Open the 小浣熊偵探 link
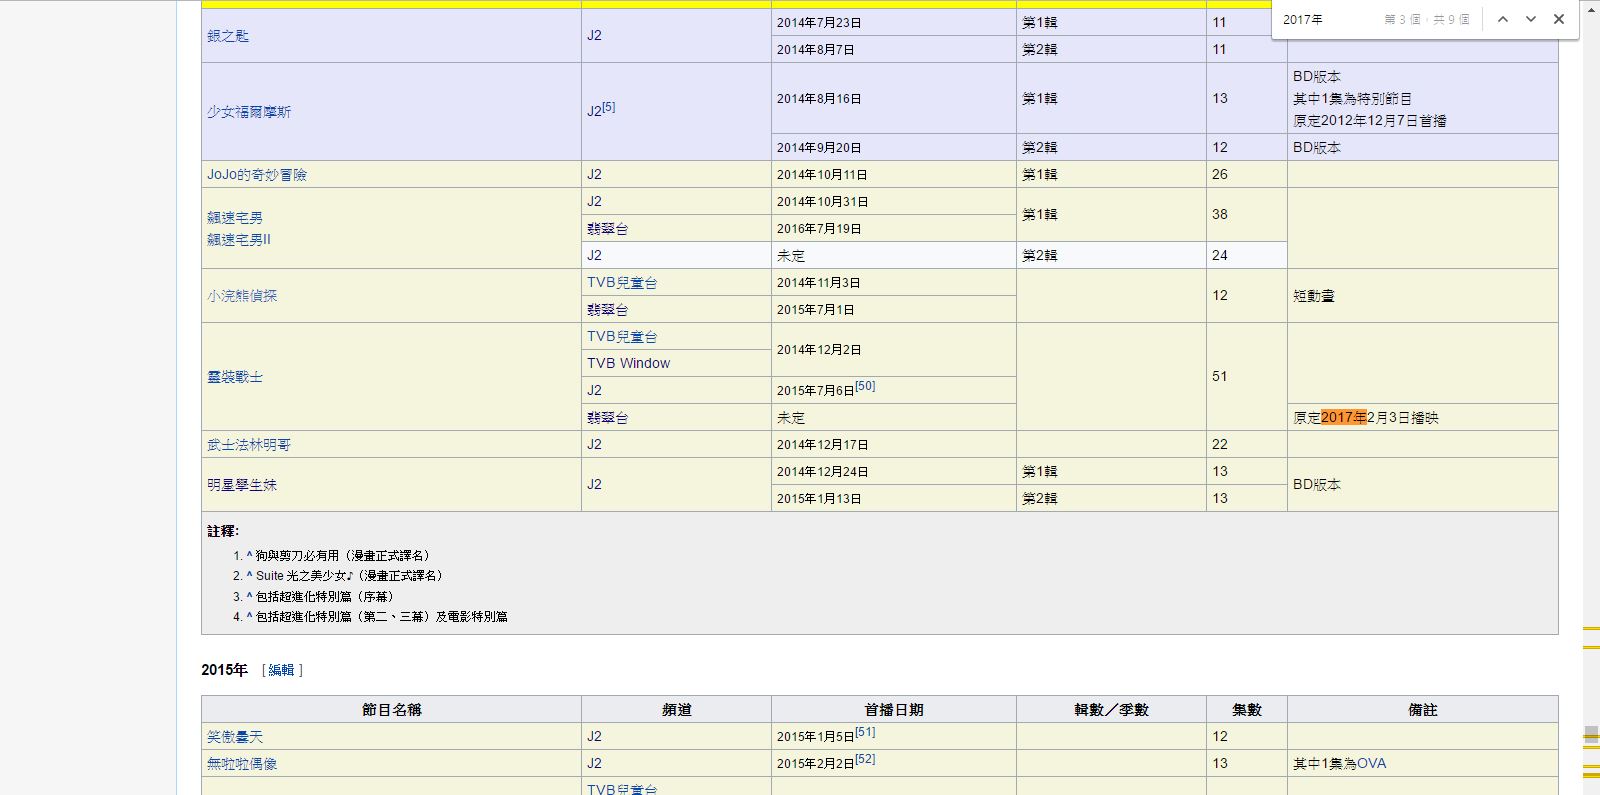 [242, 296]
